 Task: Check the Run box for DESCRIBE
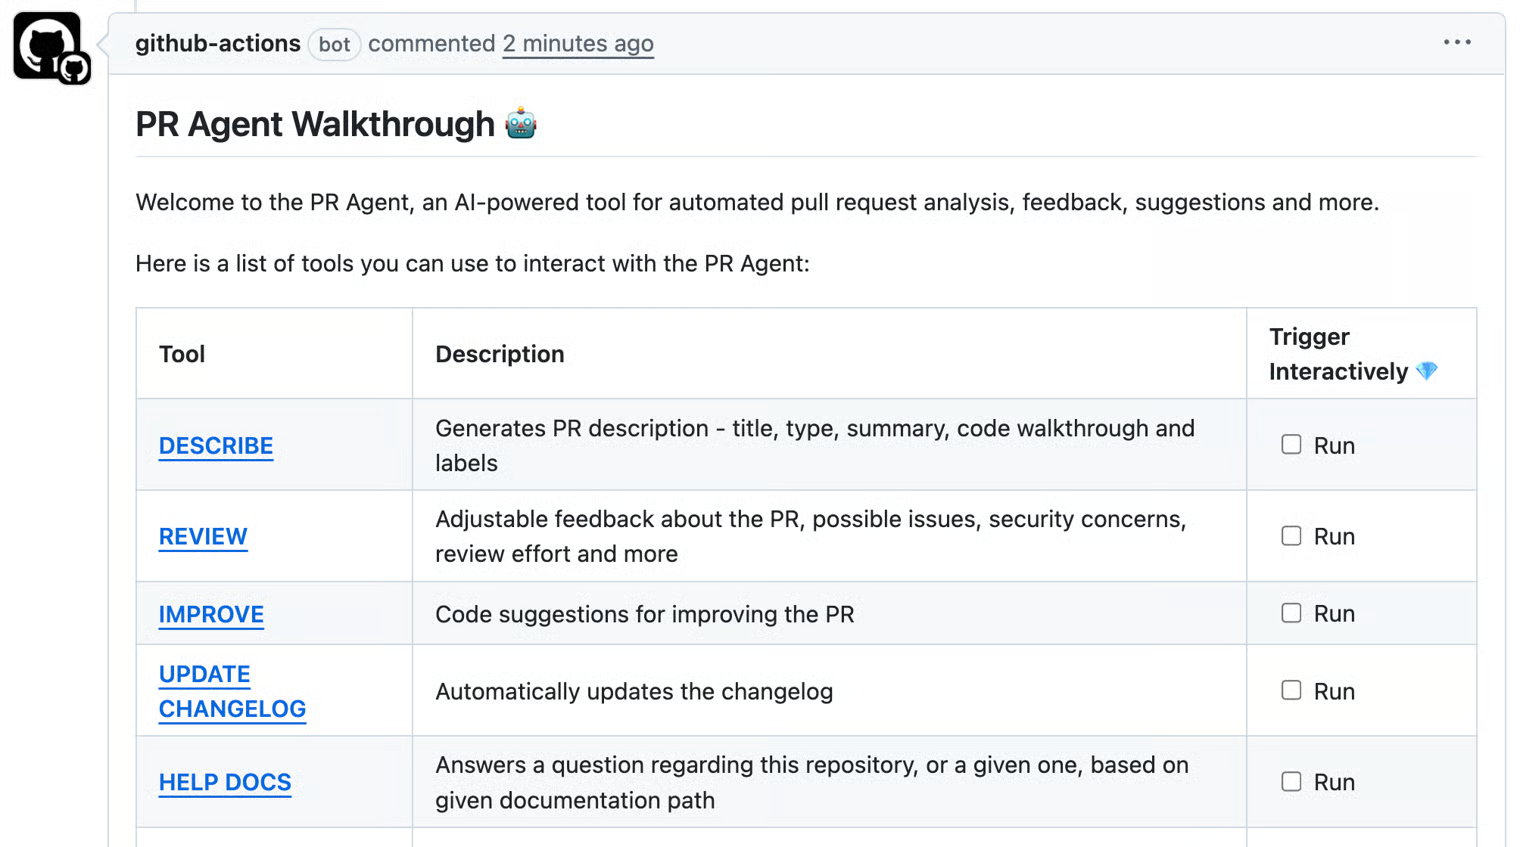(x=1291, y=445)
